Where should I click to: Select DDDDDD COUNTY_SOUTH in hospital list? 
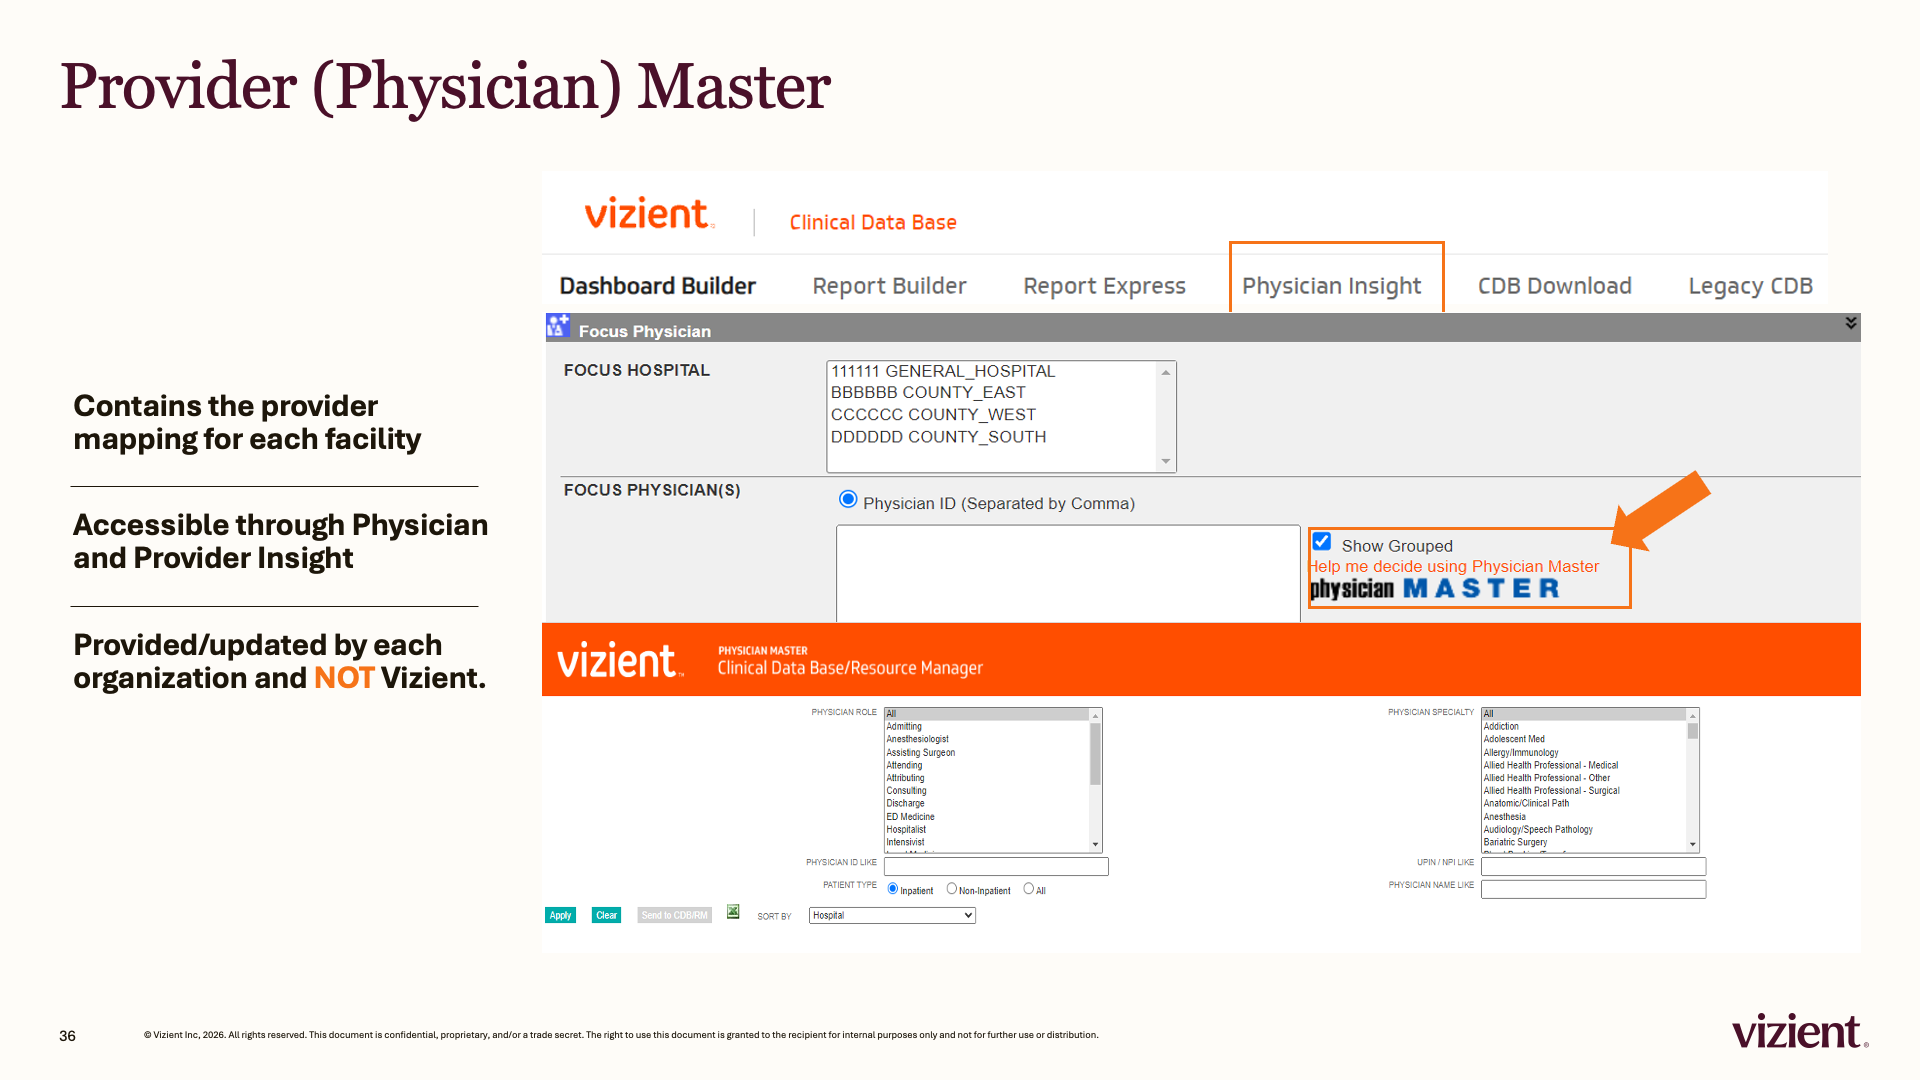[938, 437]
